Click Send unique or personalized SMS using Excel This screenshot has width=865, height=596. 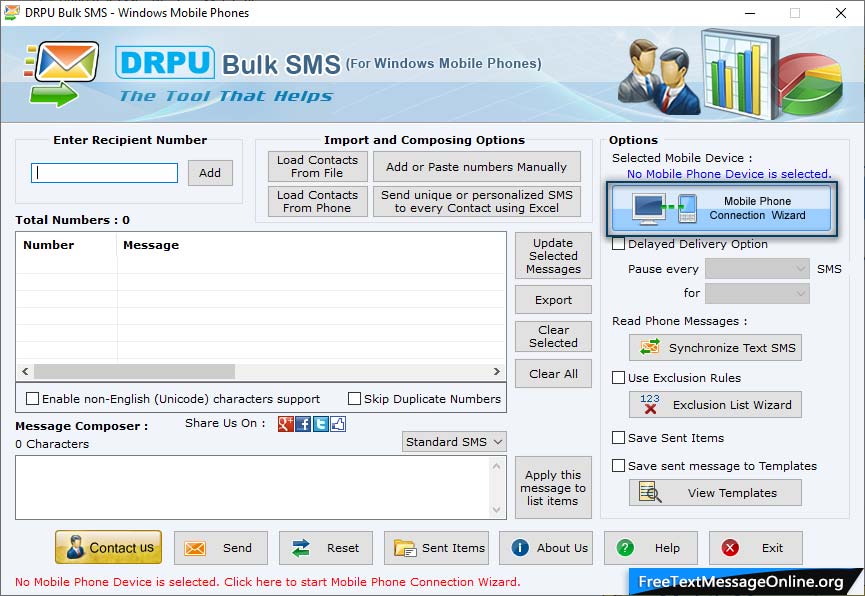point(477,201)
